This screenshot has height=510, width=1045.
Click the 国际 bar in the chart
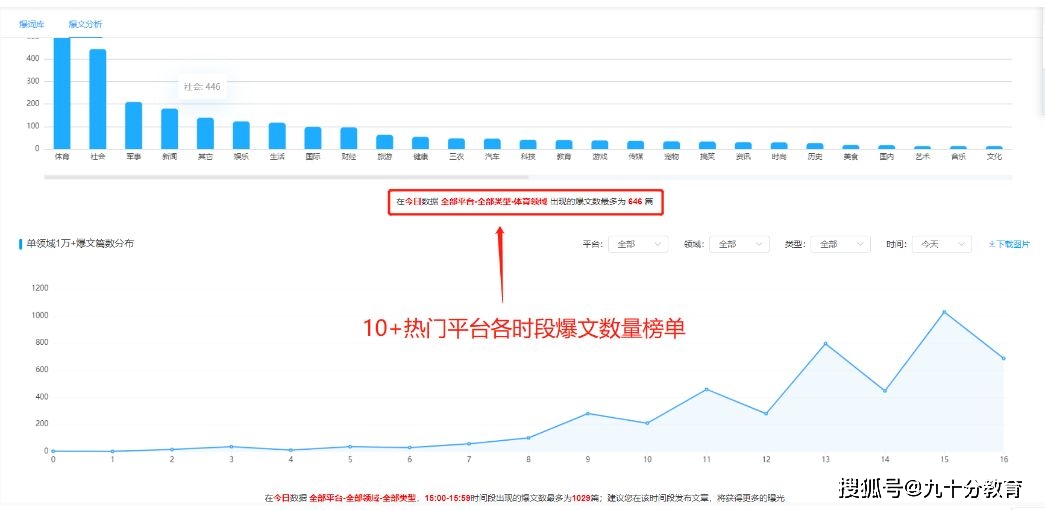click(313, 137)
